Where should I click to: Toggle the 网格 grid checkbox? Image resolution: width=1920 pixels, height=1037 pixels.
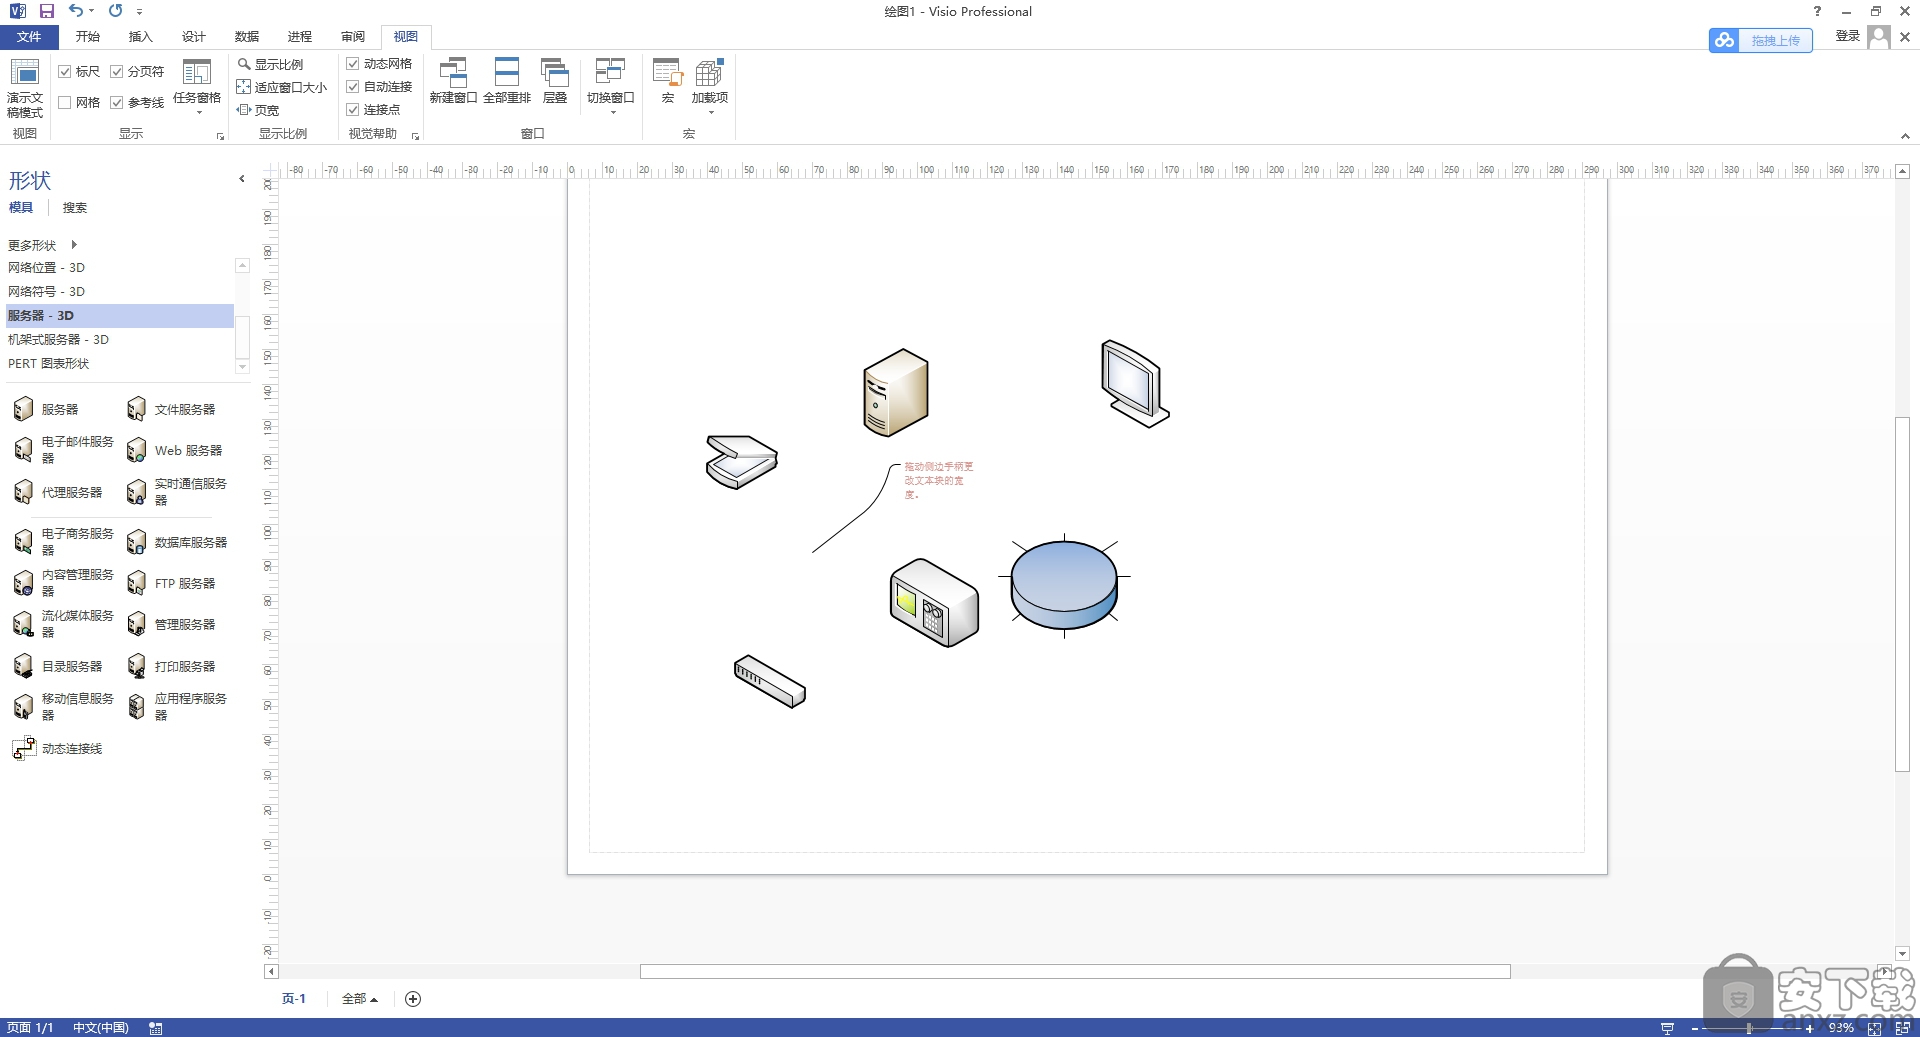(65, 101)
